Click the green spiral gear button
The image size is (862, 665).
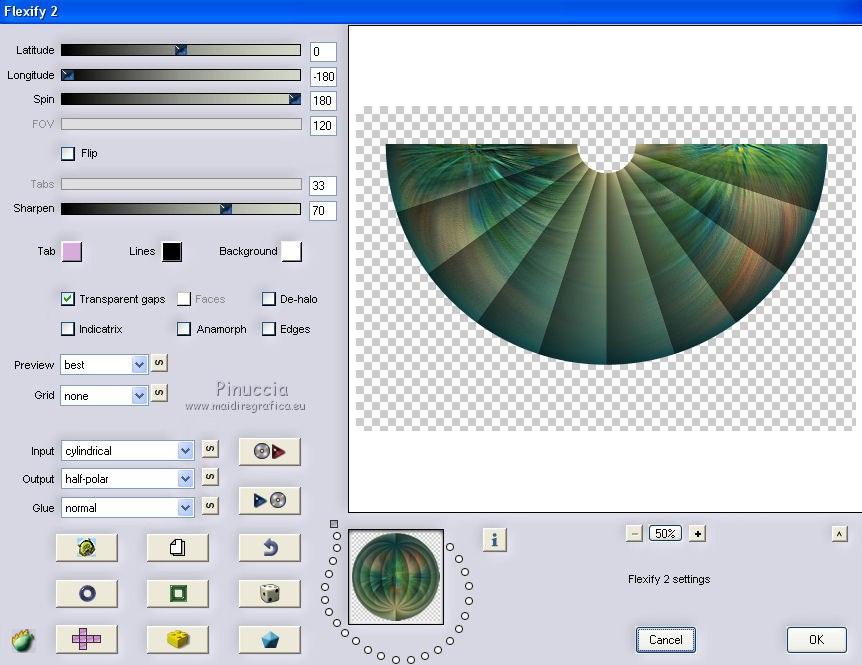point(86,547)
